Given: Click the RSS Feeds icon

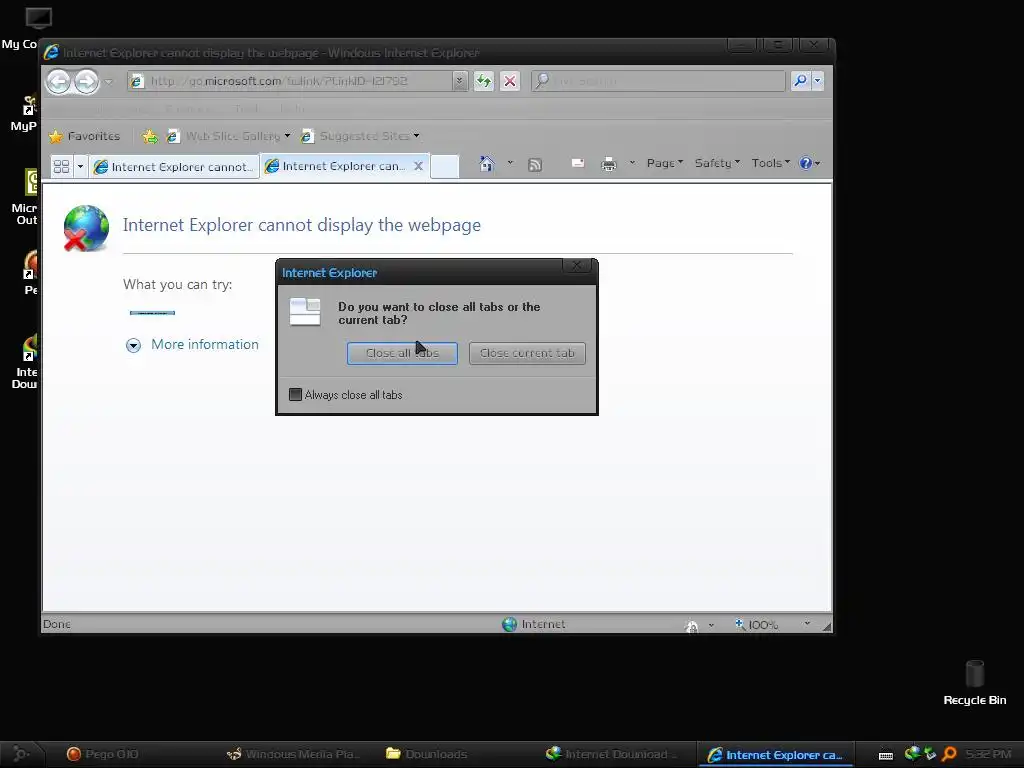Looking at the screenshot, I should (x=535, y=165).
